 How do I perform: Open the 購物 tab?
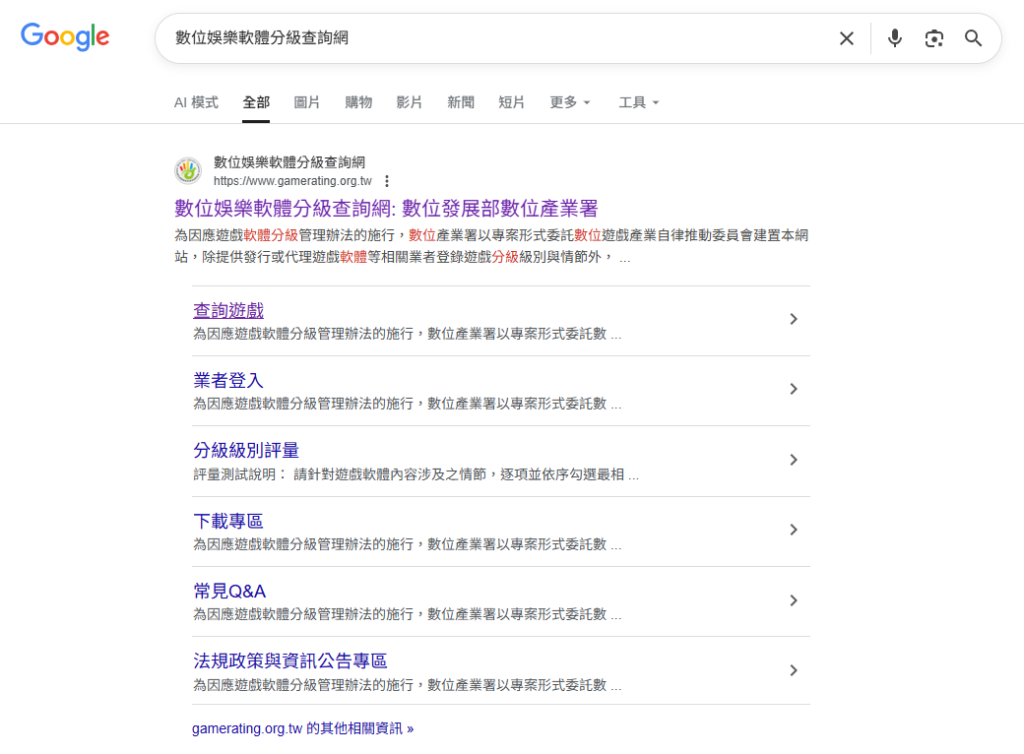[x=359, y=102]
